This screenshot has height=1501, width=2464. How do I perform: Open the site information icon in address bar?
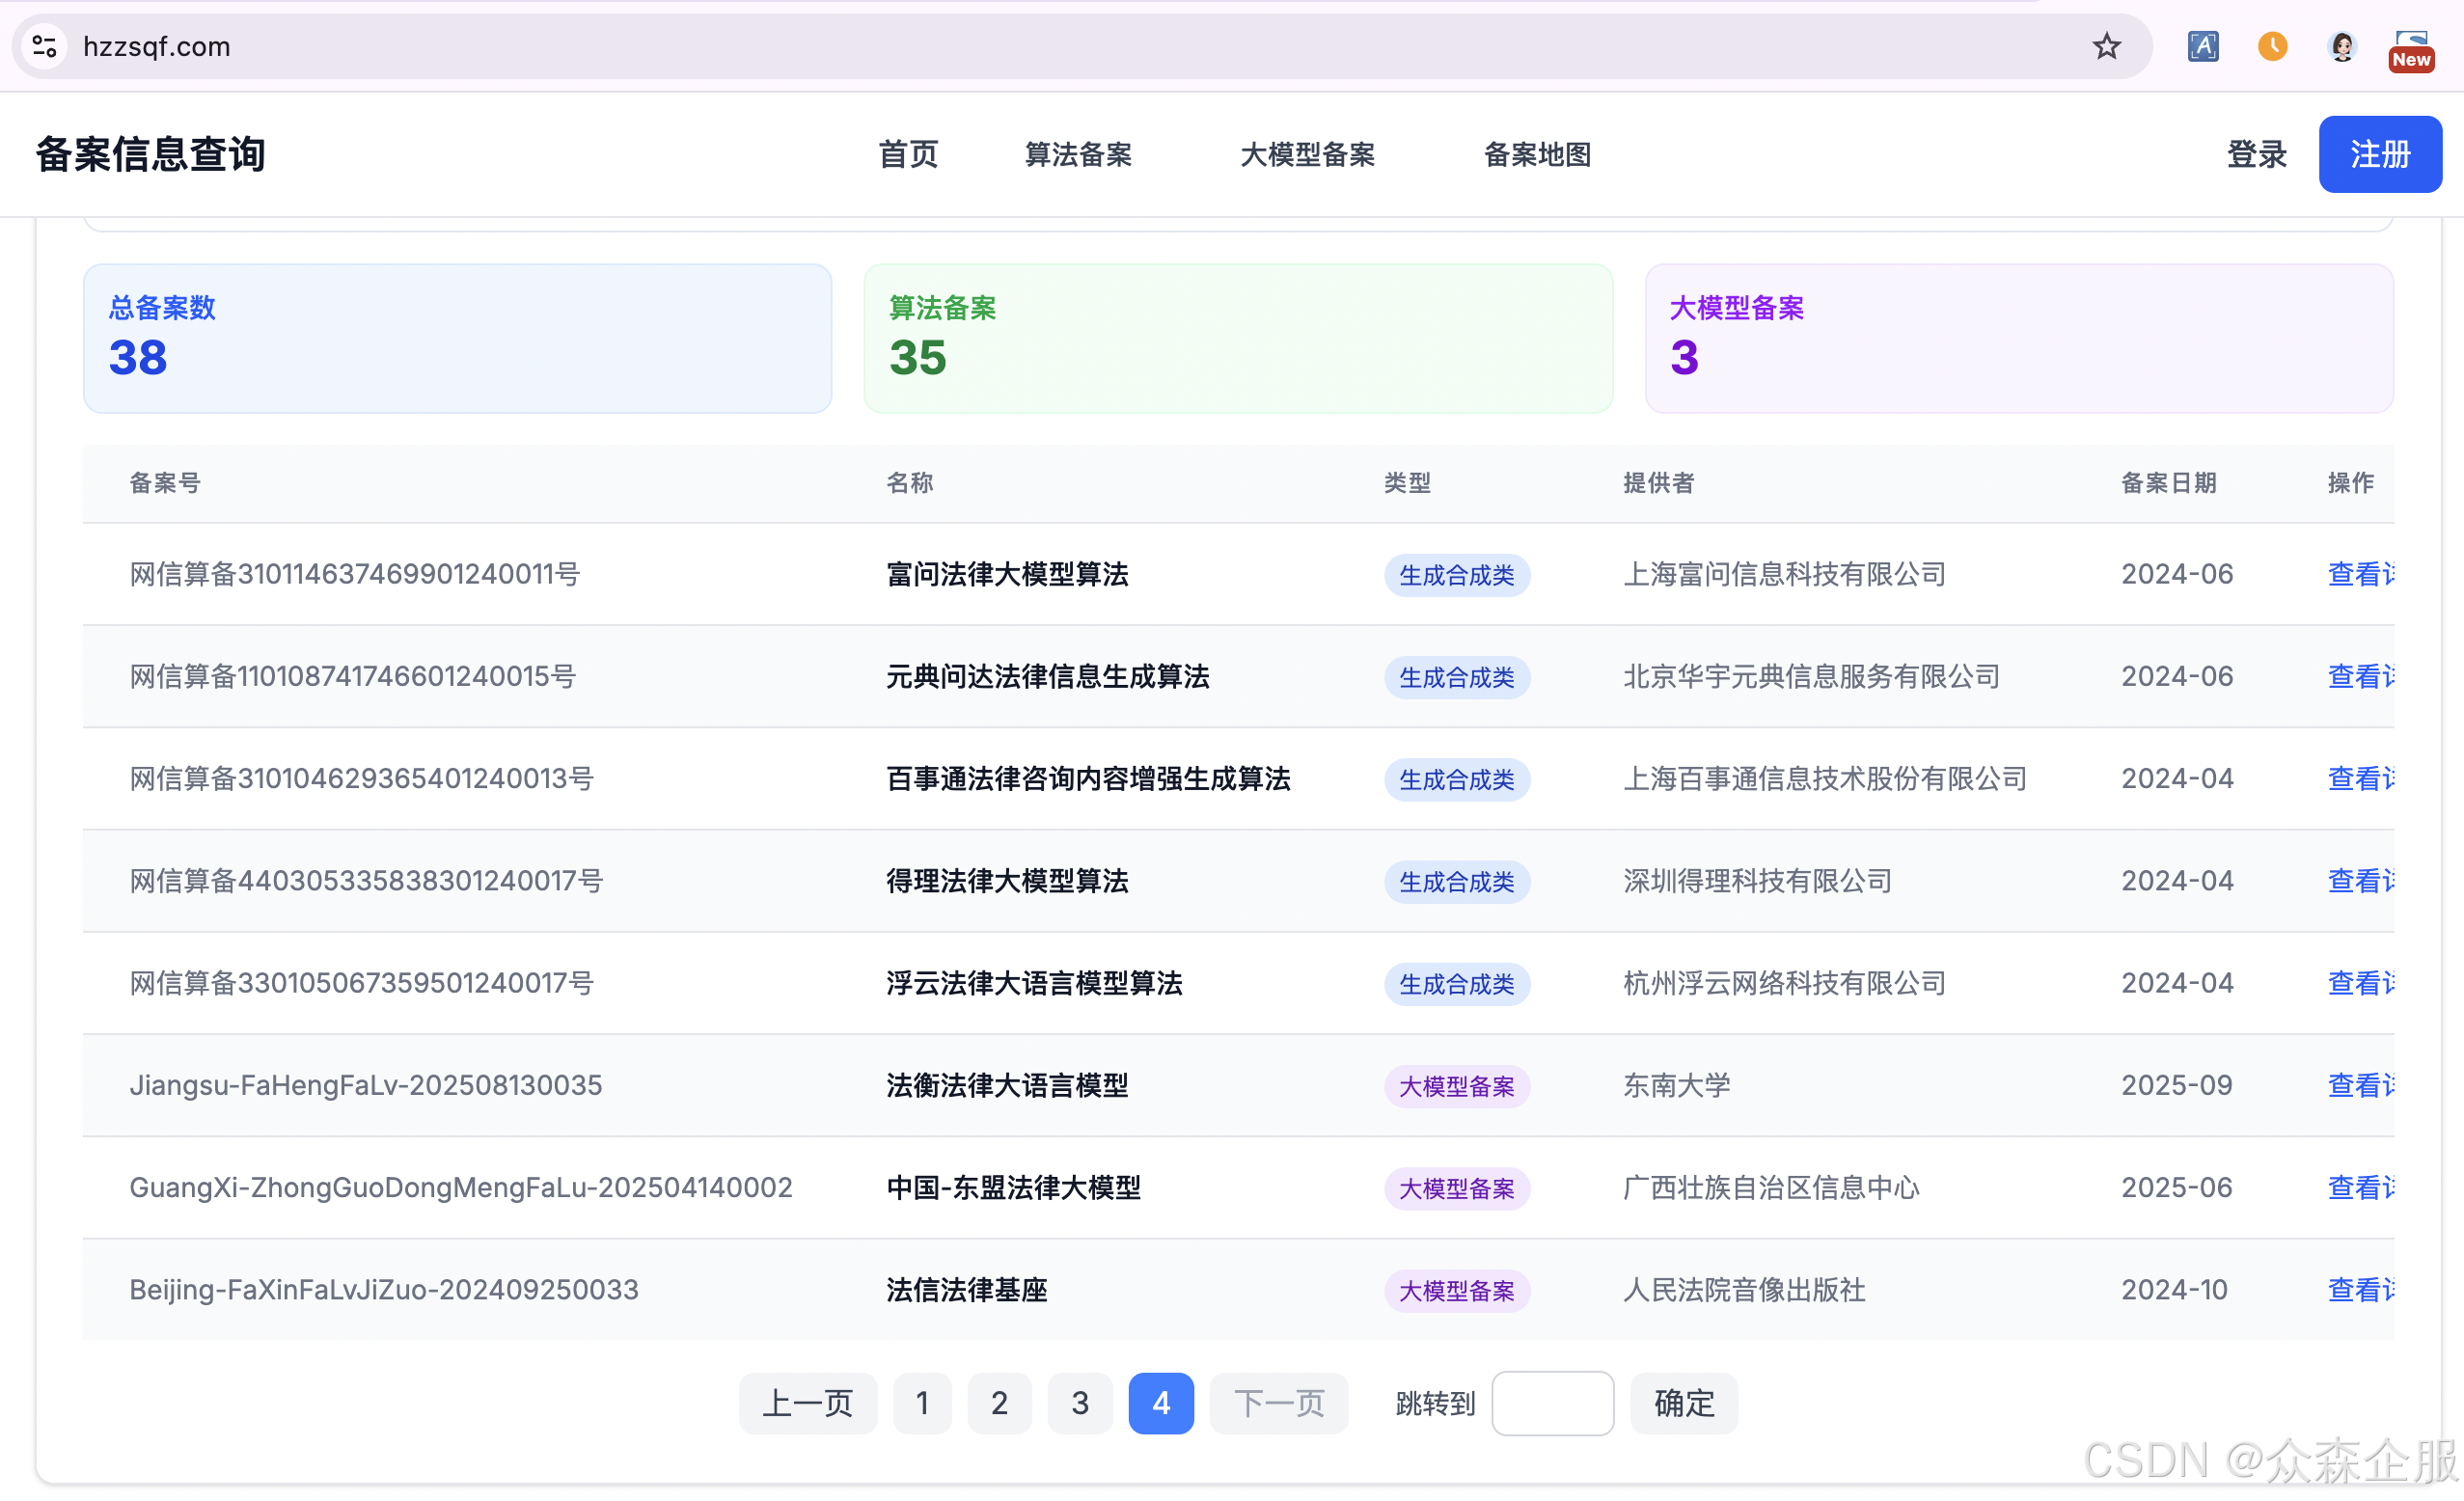click(x=44, y=46)
